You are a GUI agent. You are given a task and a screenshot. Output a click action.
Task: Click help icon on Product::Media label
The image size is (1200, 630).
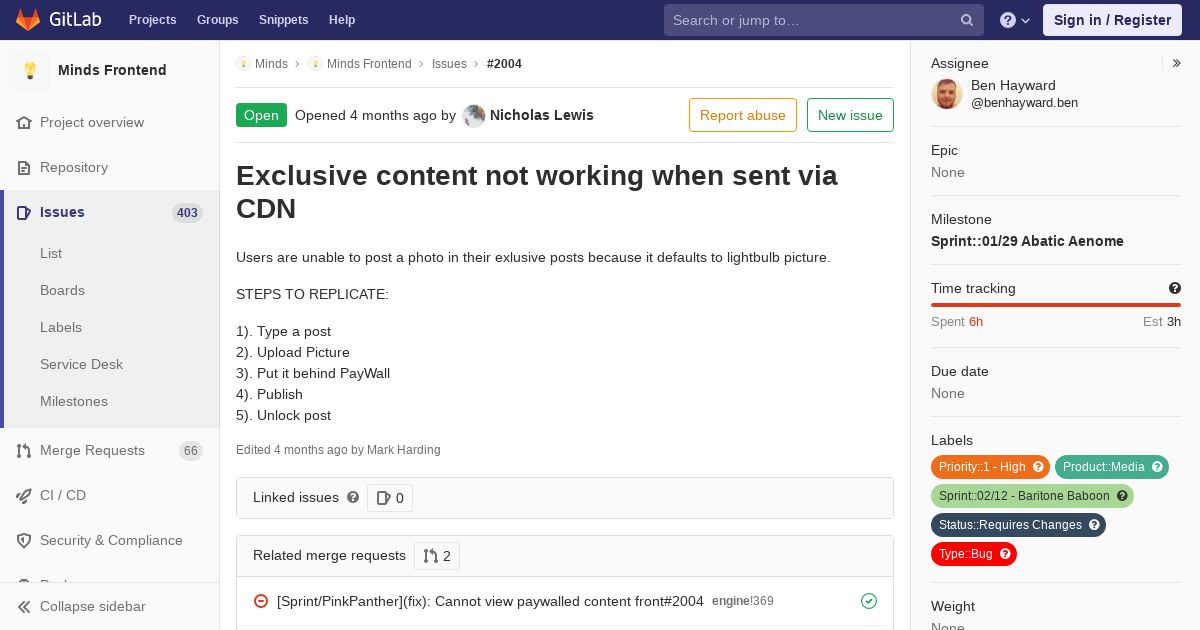click(1157, 467)
